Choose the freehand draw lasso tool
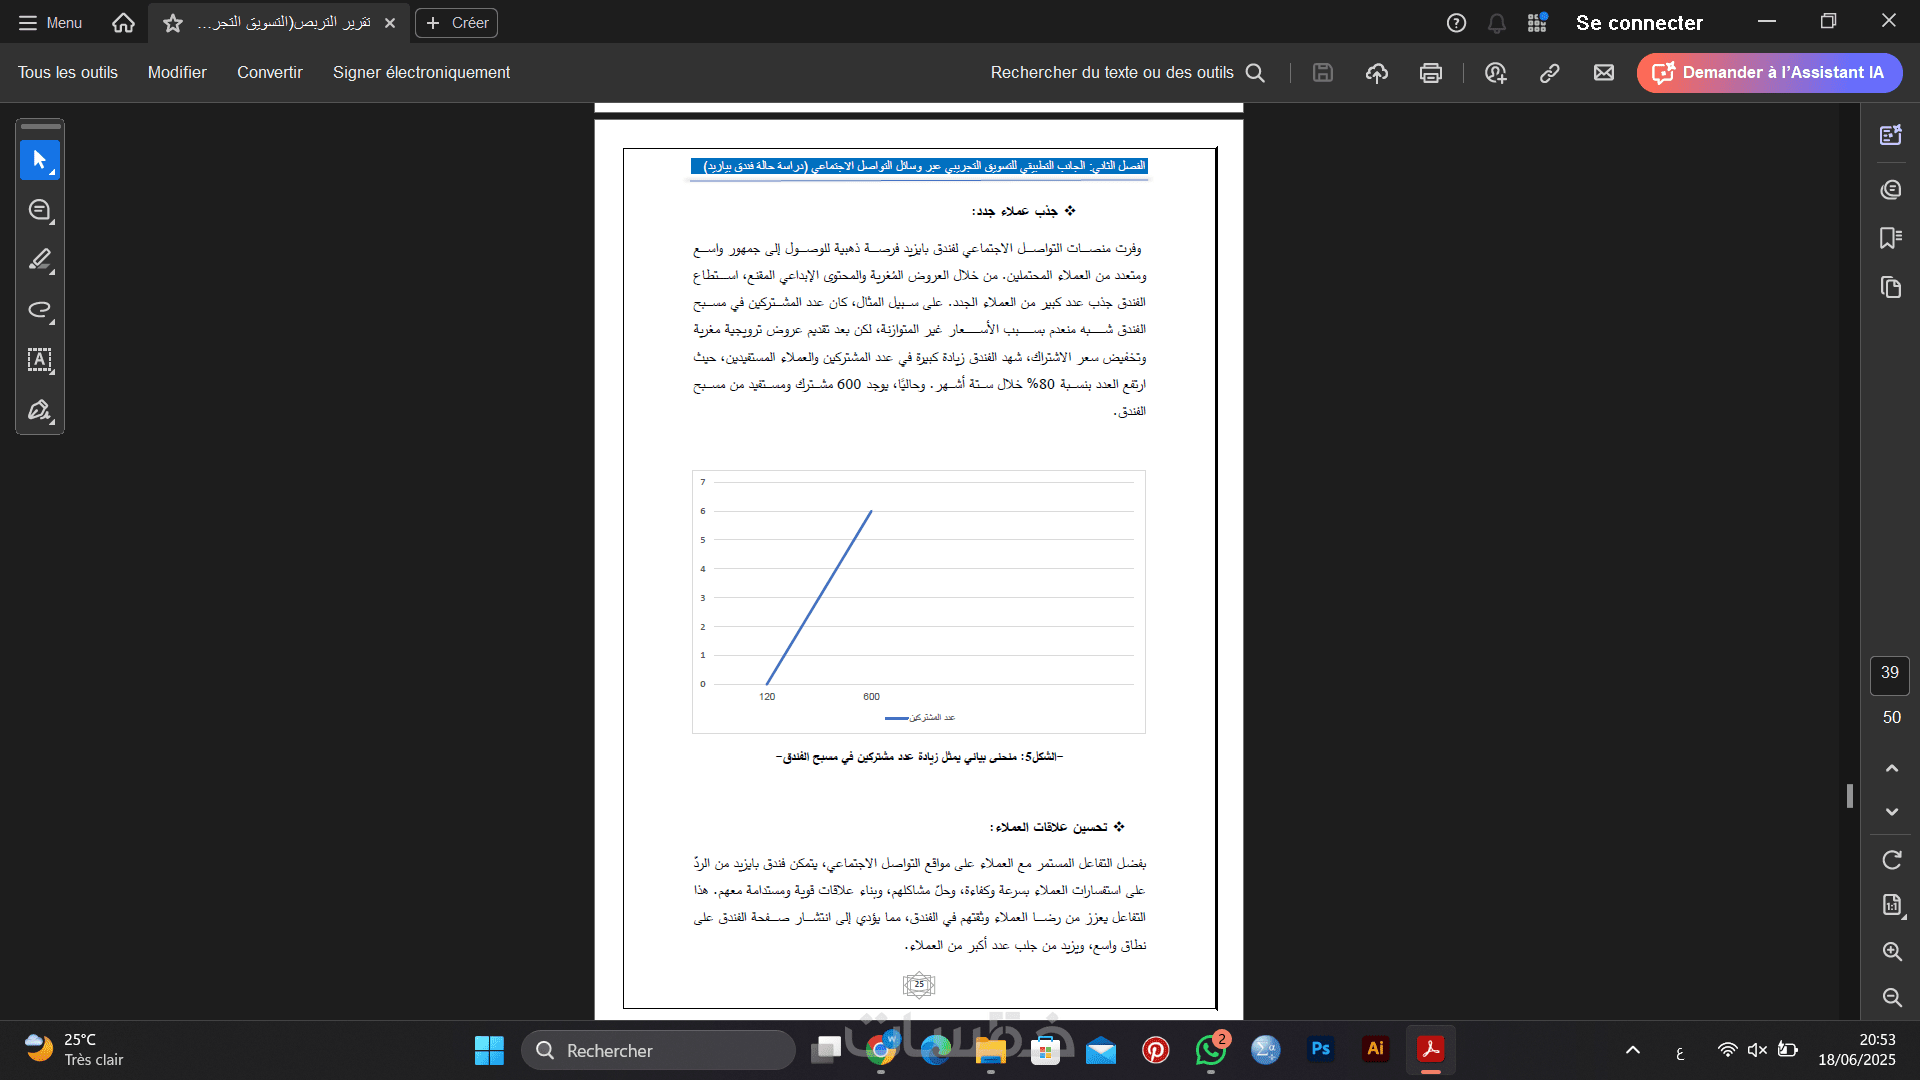Image resolution: width=1920 pixels, height=1080 pixels. [x=40, y=310]
